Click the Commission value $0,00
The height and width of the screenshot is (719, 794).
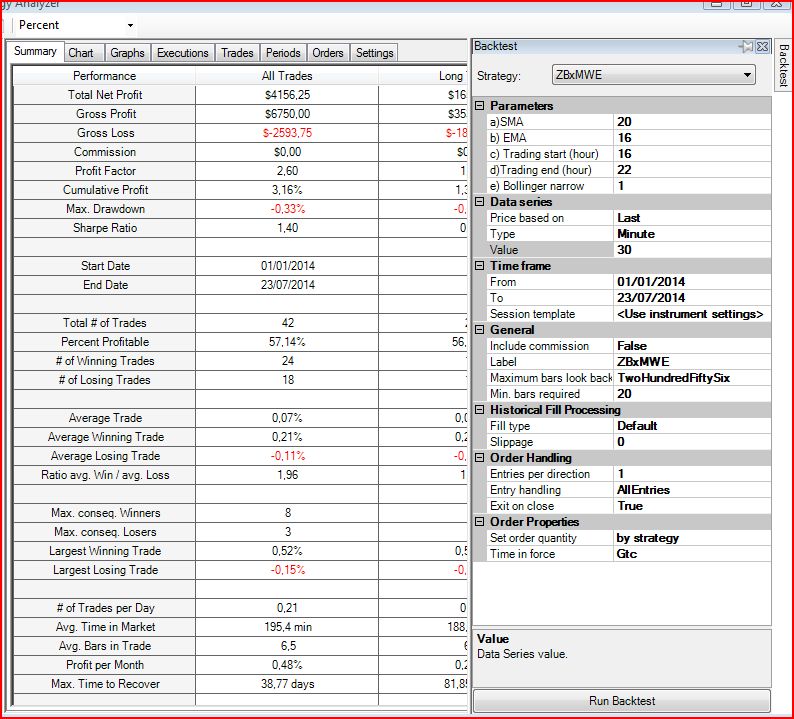coord(287,152)
